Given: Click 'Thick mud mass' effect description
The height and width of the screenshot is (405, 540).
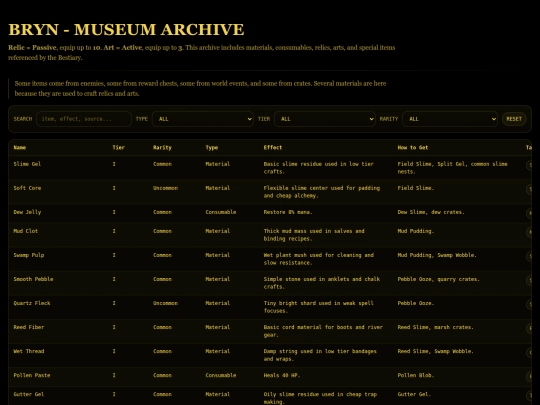Looking at the screenshot, I should click(314, 235).
